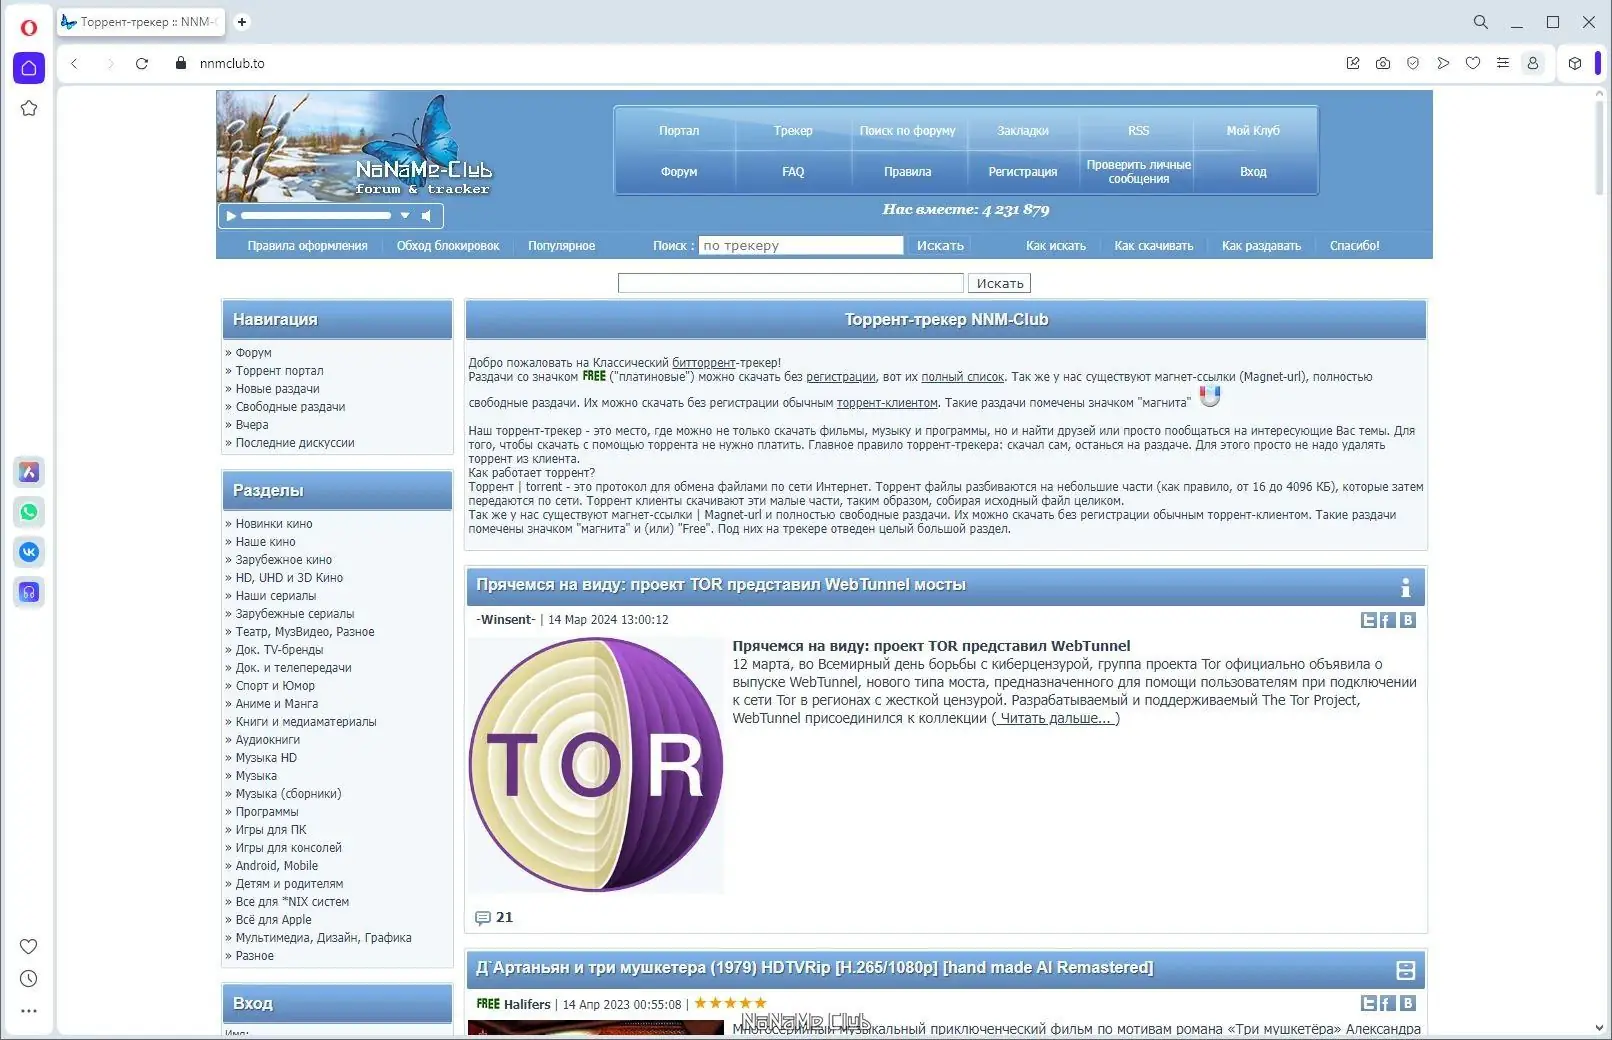The width and height of the screenshot is (1612, 1040).
Task: Open Игры для ПК section
Action: tap(271, 830)
